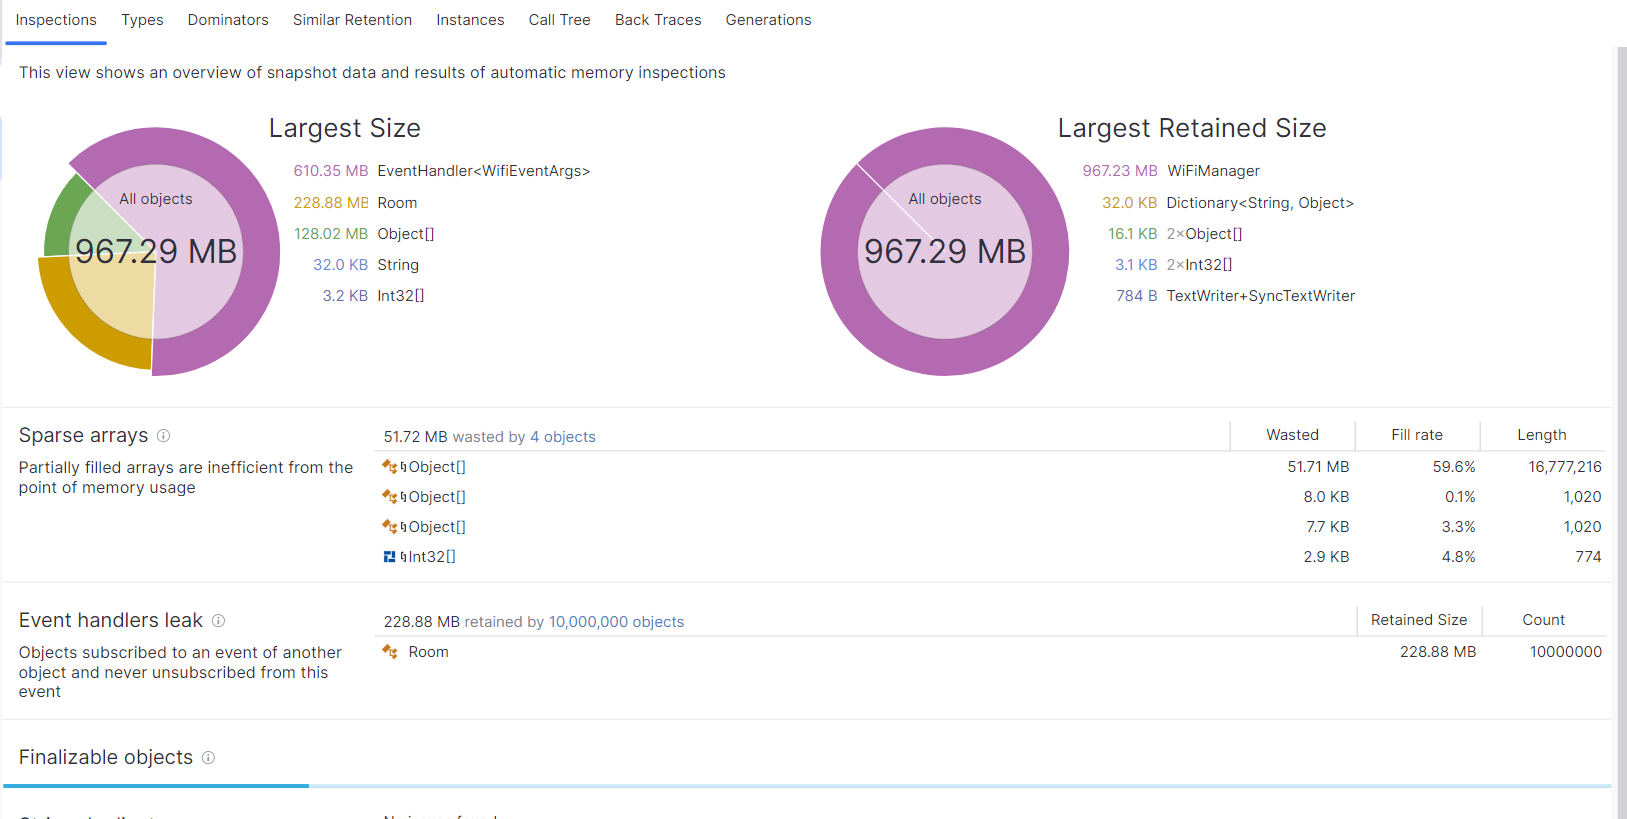Click the info icon next to Finalizable objects
Viewport: 1627px width, 819px height.
coord(208,758)
